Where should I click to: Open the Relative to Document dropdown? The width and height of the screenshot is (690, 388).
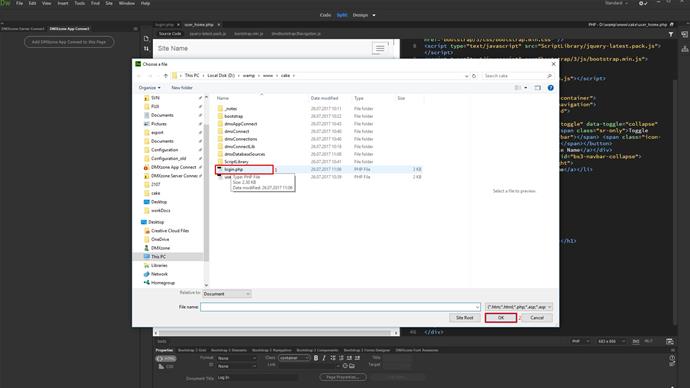pyautogui.click(x=227, y=293)
